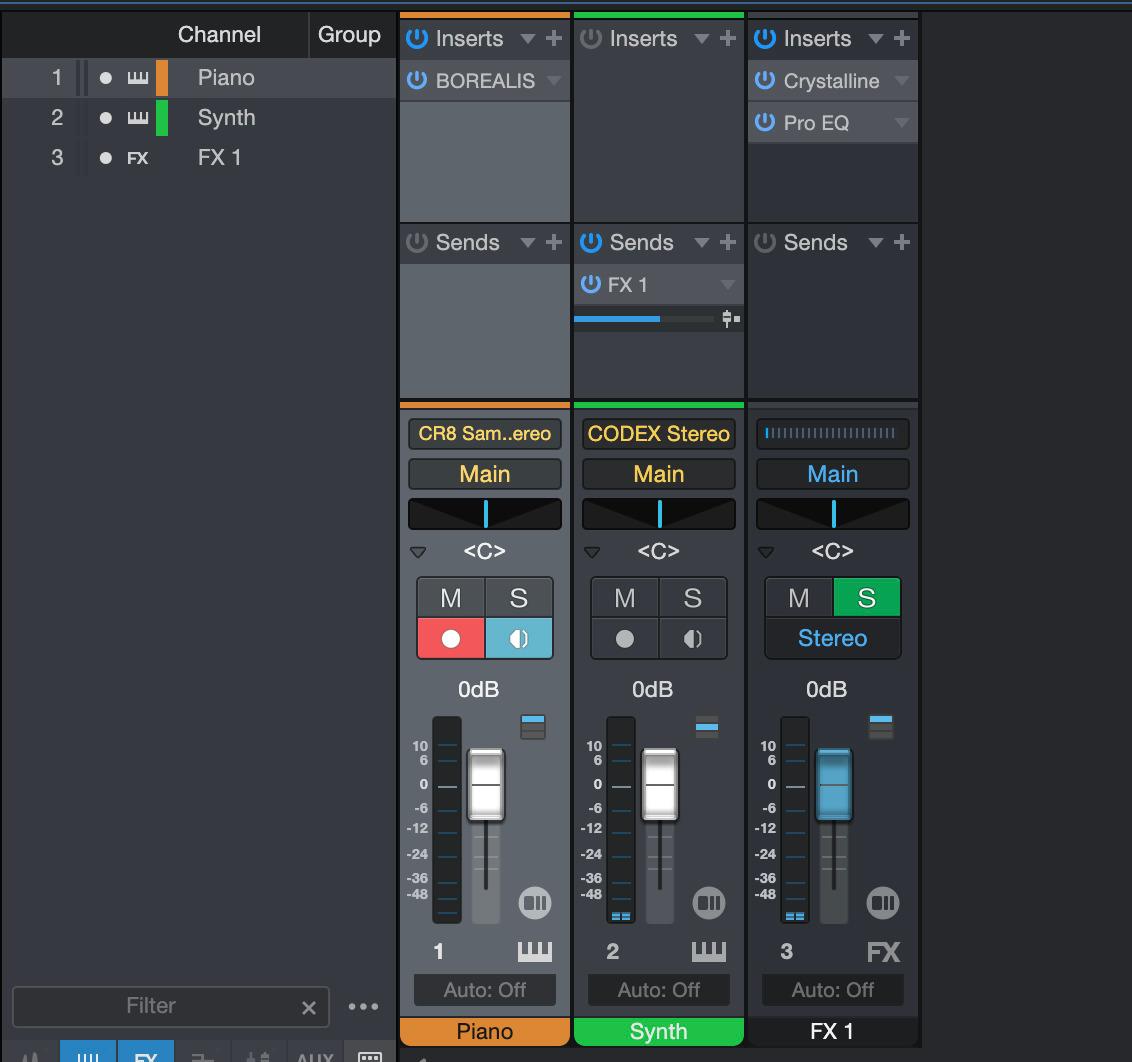Viewport: 1132px width, 1062px height.
Task: Open Piano Inserts menu arrow
Action: [x=528, y=38]
